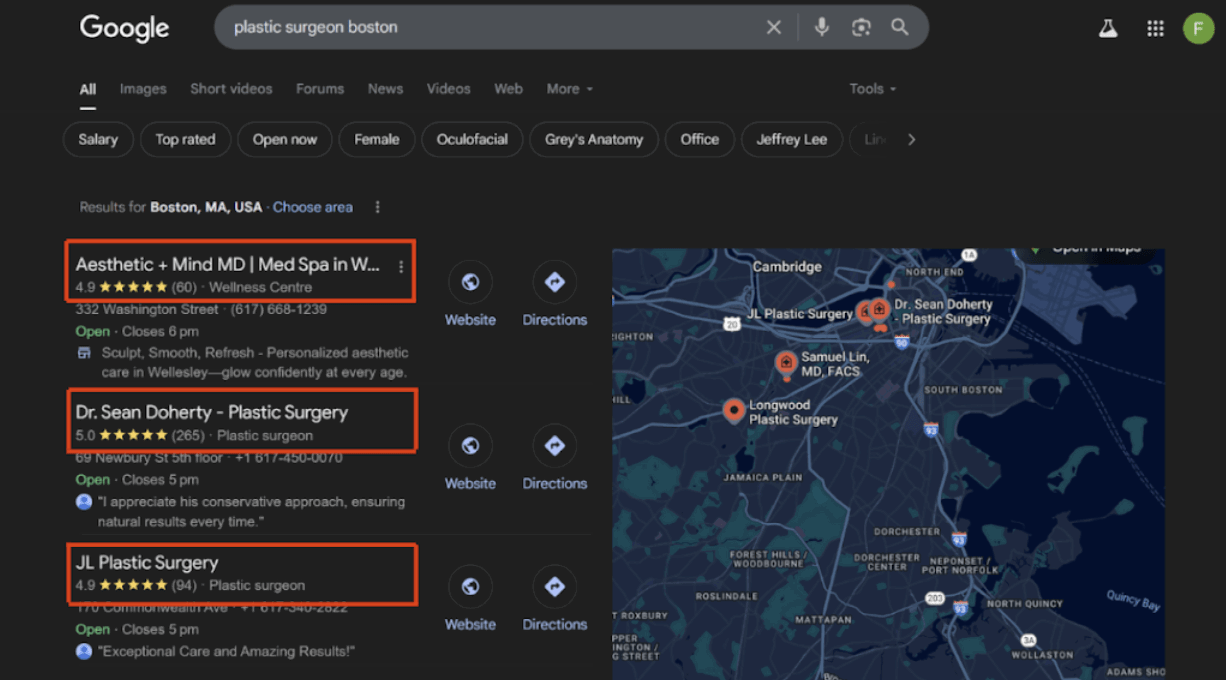
Task: Open Google Lens image search icon
Action: tap(861, 28)
